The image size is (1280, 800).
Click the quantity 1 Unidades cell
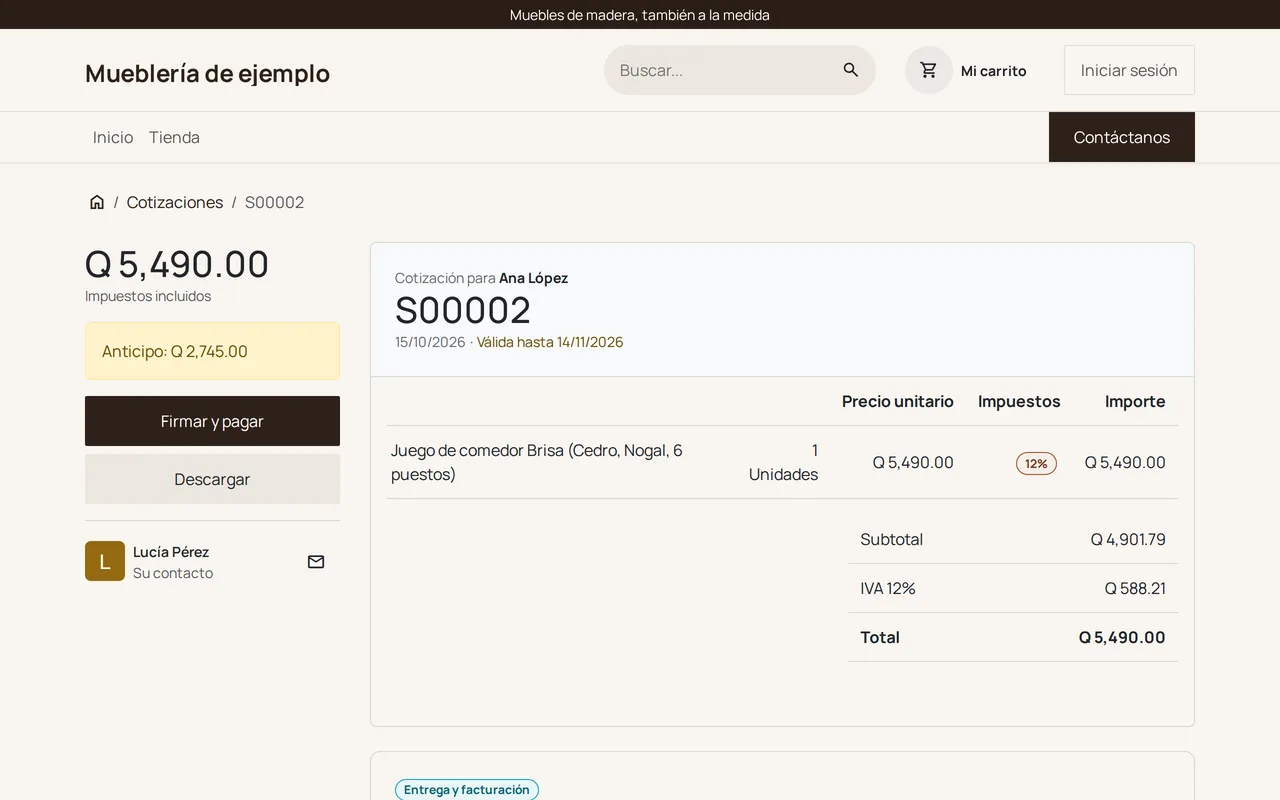coord(783,462)
